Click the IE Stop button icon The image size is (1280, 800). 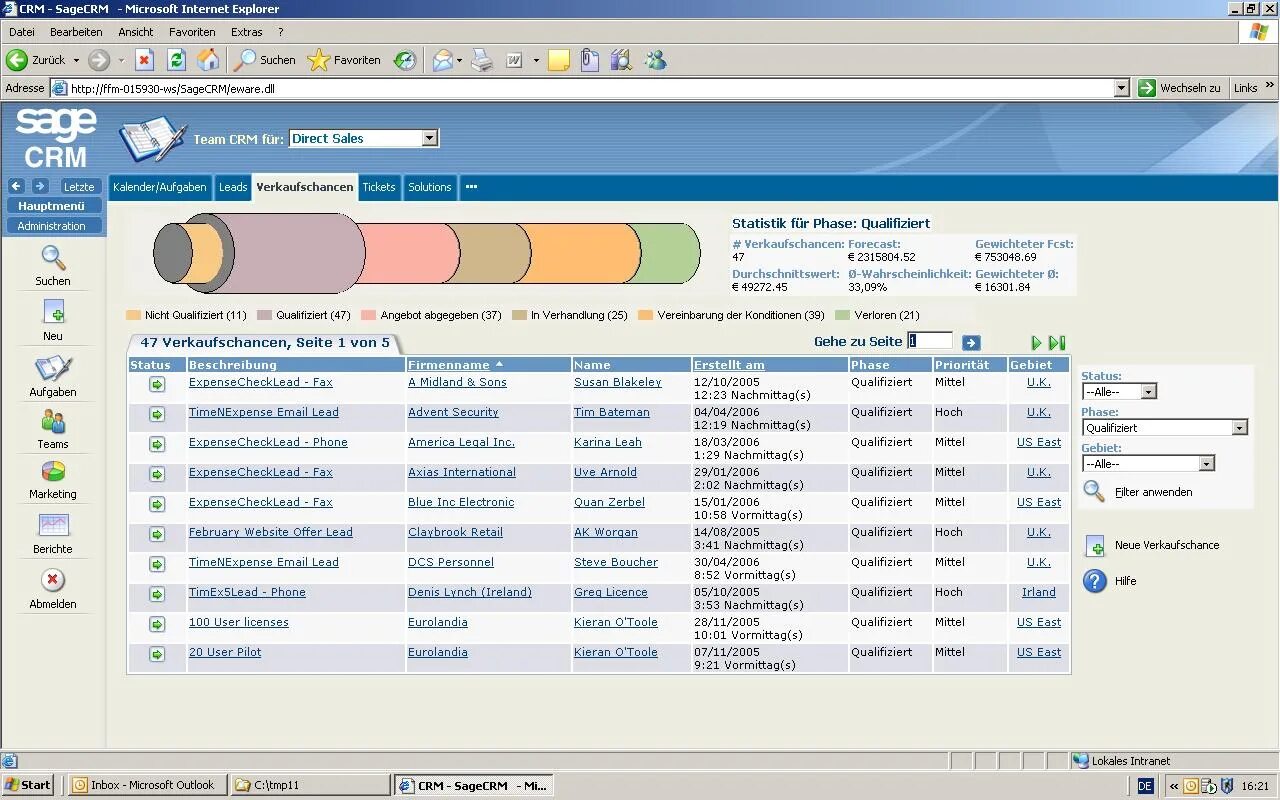(x=144, y=60)
